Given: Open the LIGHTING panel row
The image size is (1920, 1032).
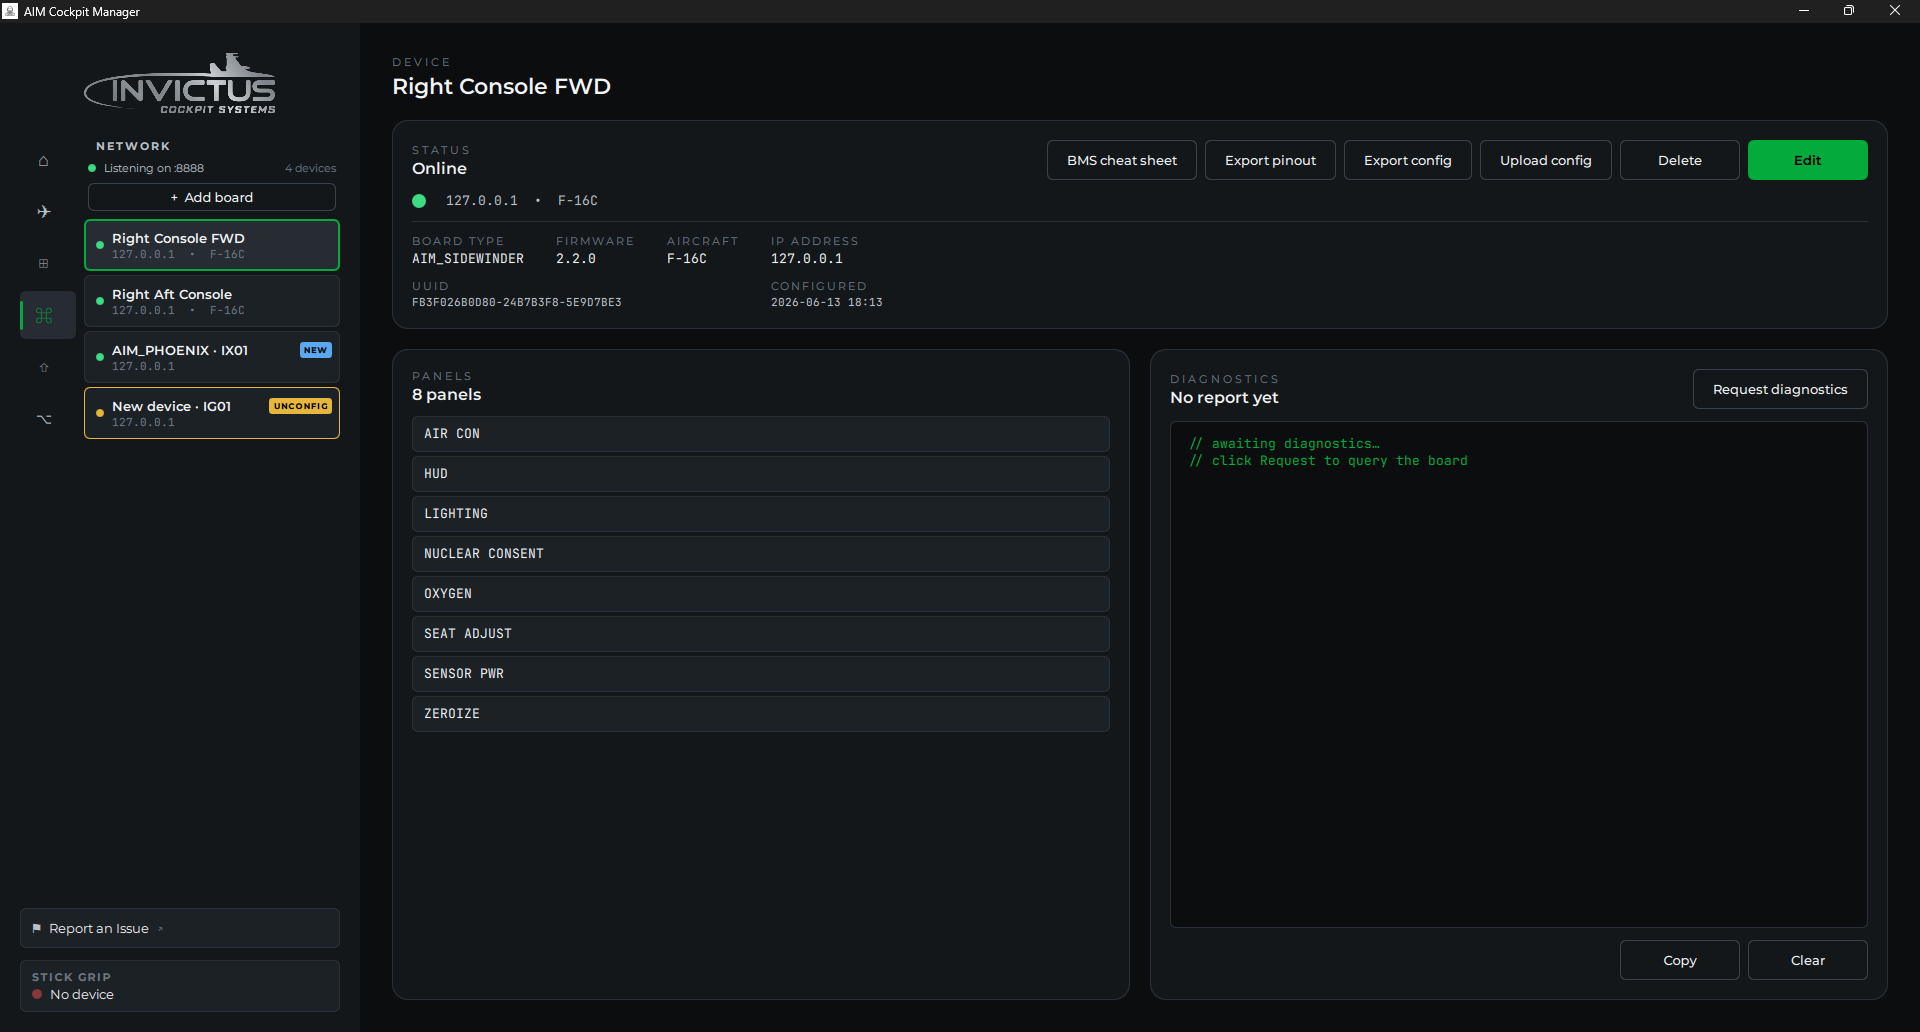Looking at the screenshot, I should coord(761,514).
